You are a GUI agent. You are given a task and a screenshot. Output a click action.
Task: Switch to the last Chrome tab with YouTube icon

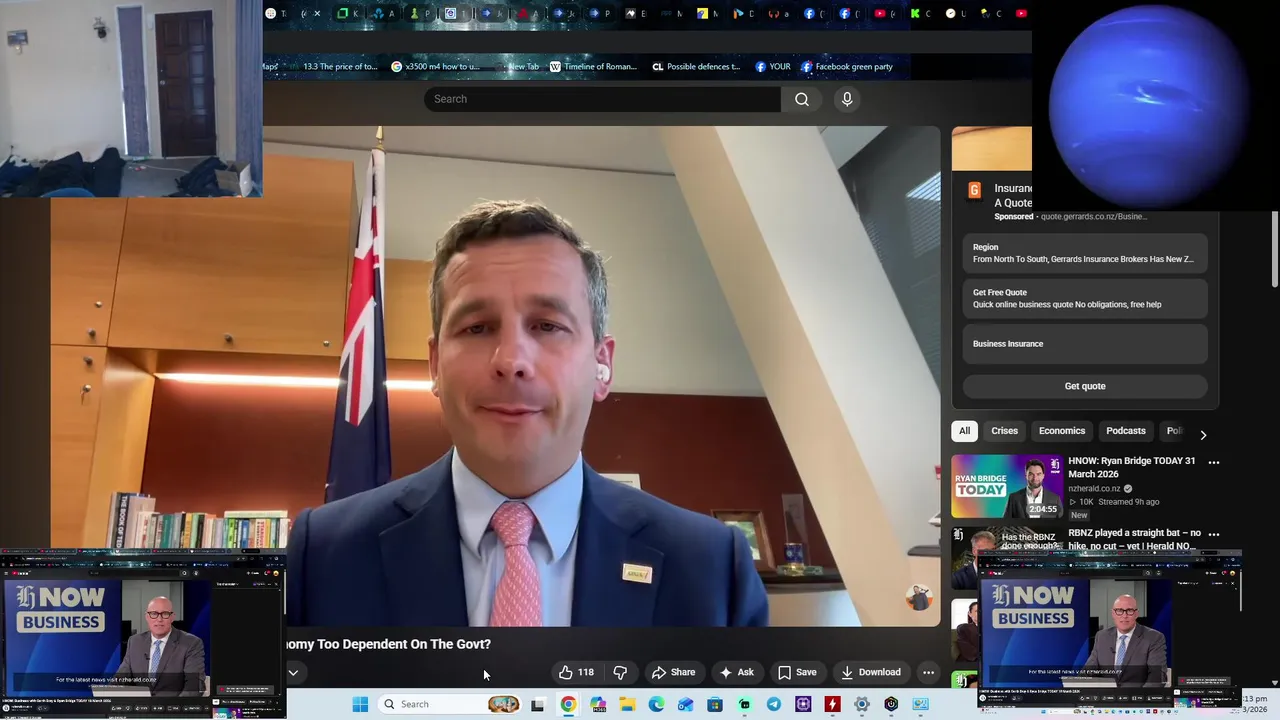pos(1021,13)
